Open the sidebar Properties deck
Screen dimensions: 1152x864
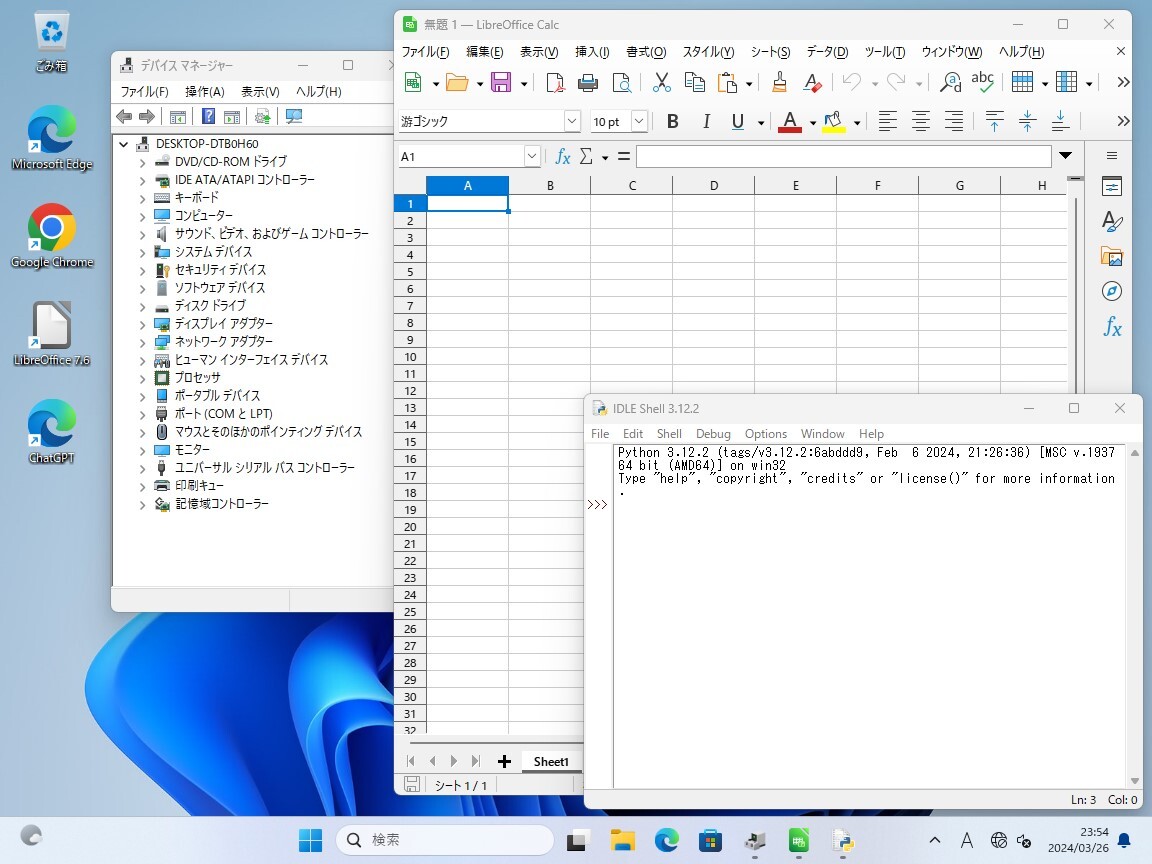[1112, 187]
